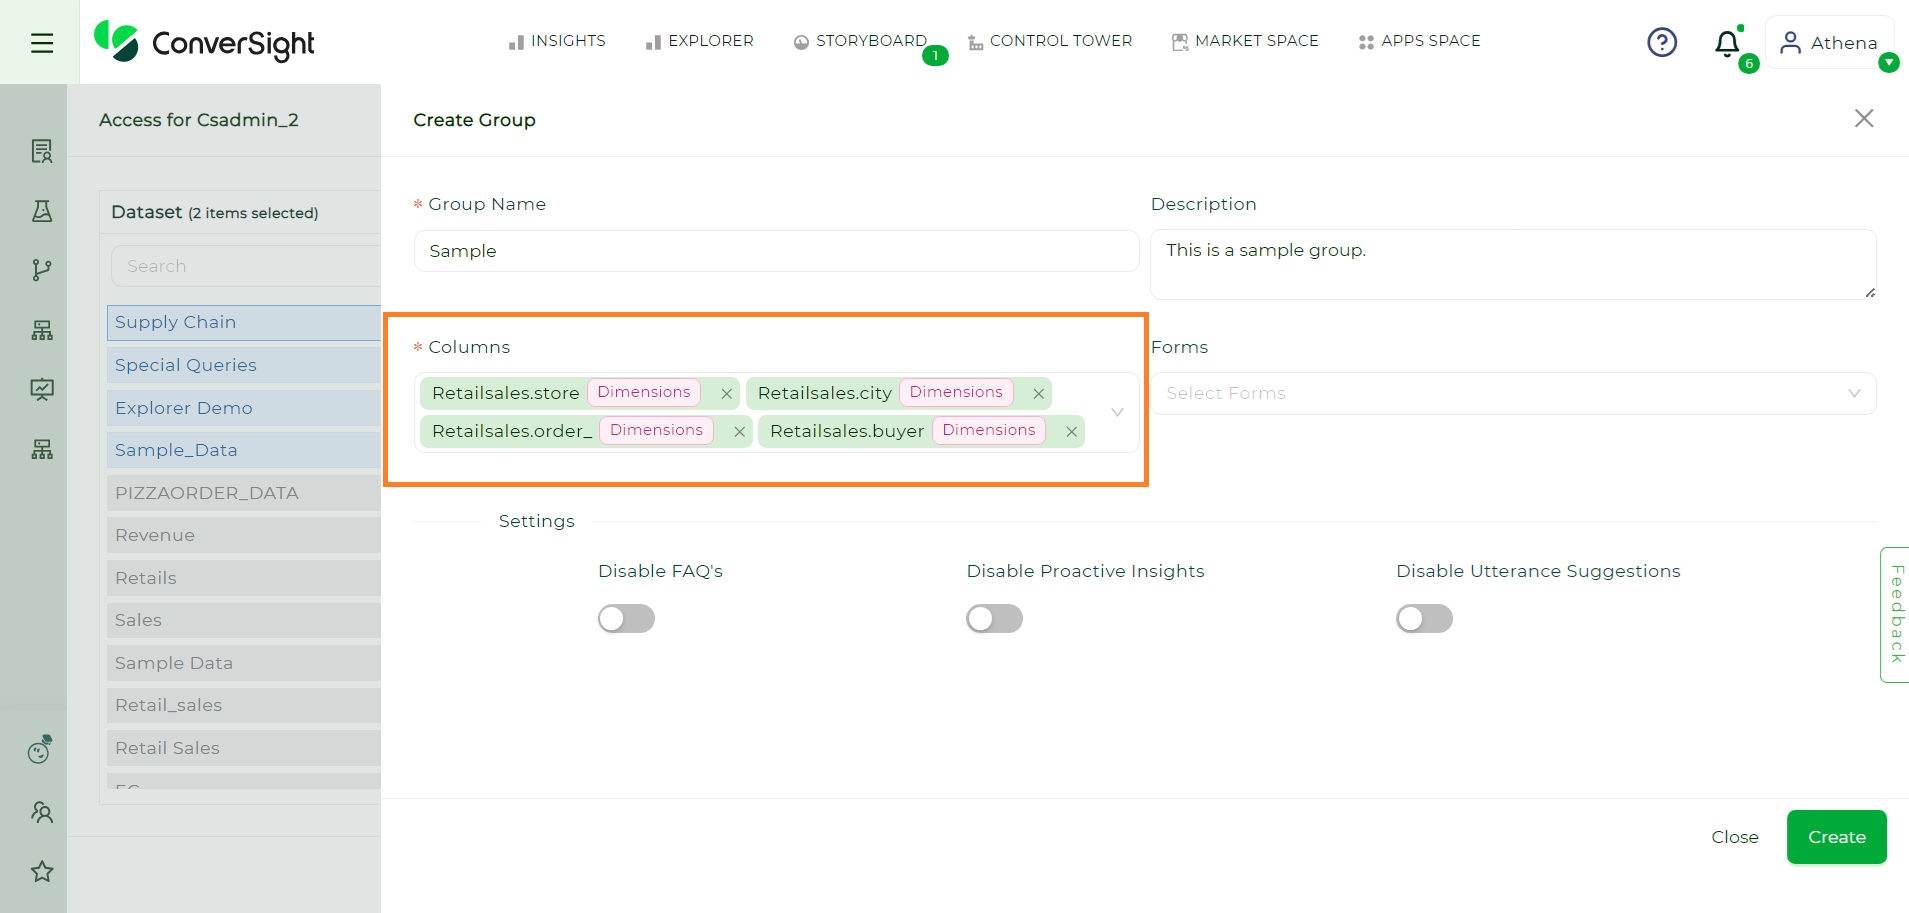Screen dimensions: 1909x913
Task: Open the flask lab sidebar icon
Action: (41, 211)
